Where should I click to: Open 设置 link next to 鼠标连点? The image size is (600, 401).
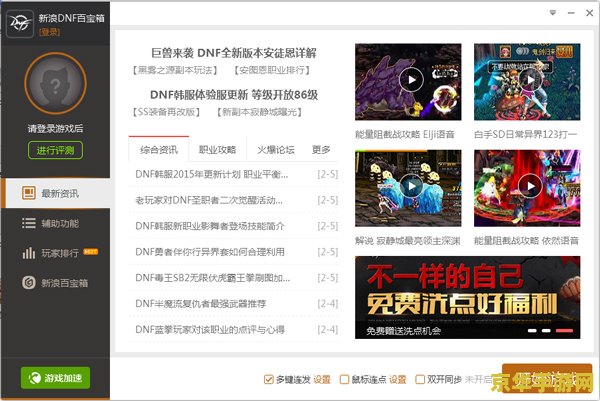pos(398,379)
